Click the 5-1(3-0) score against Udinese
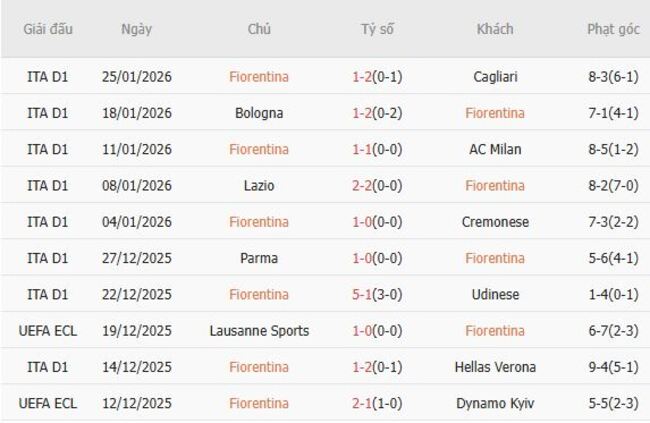Viewport: 650px width, 423px height. click(x=377, y=294)
